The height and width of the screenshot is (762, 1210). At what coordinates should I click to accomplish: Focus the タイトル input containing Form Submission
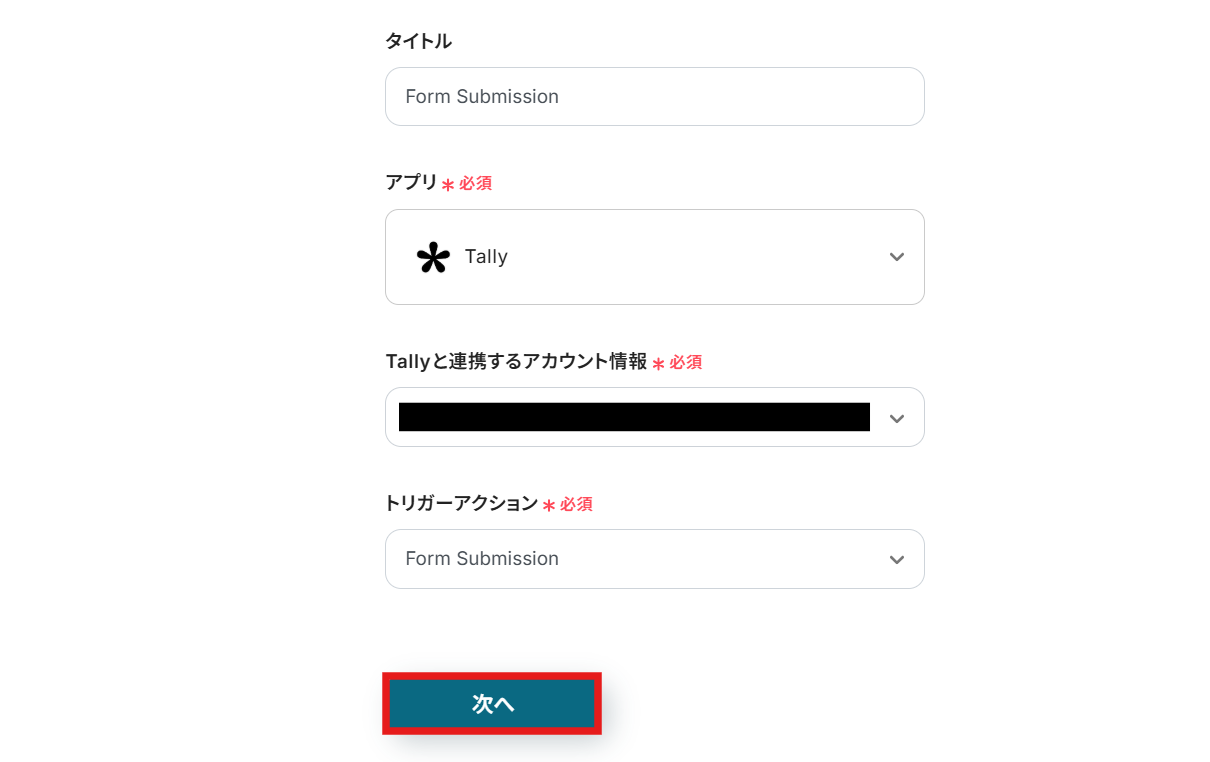(654, 97)
